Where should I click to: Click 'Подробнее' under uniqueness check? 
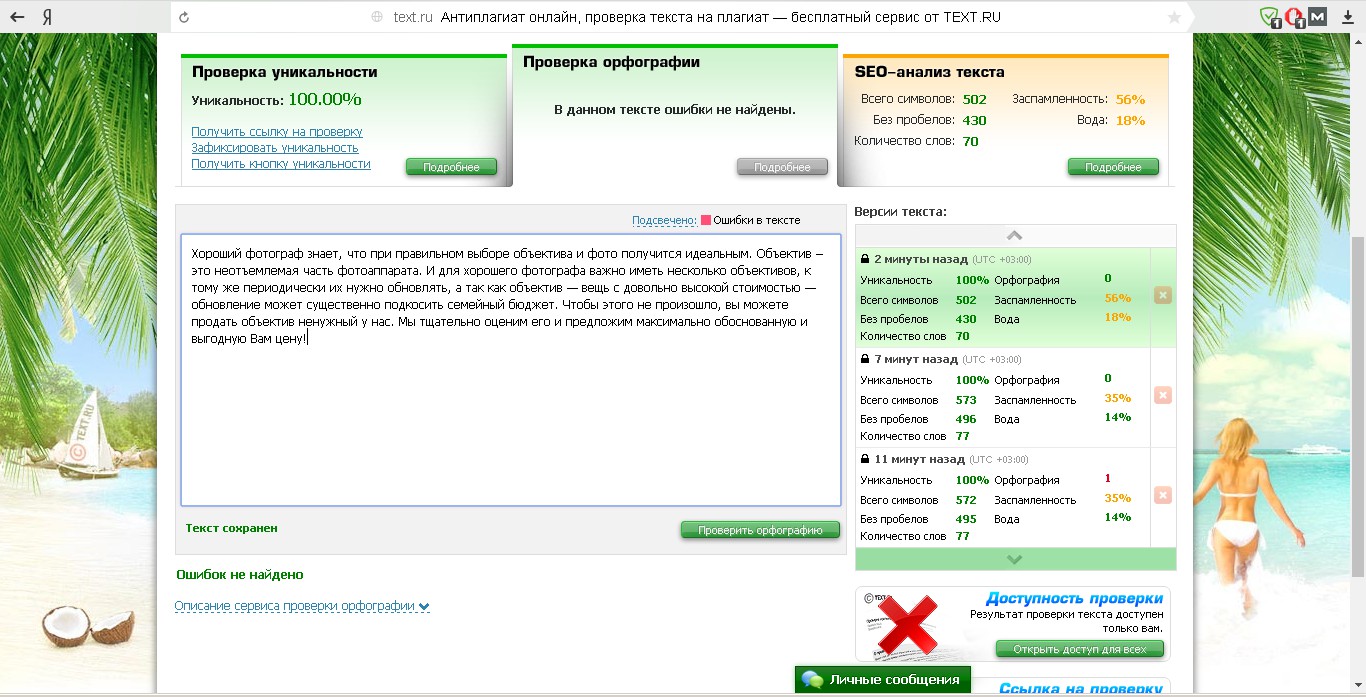coord(451,167)
